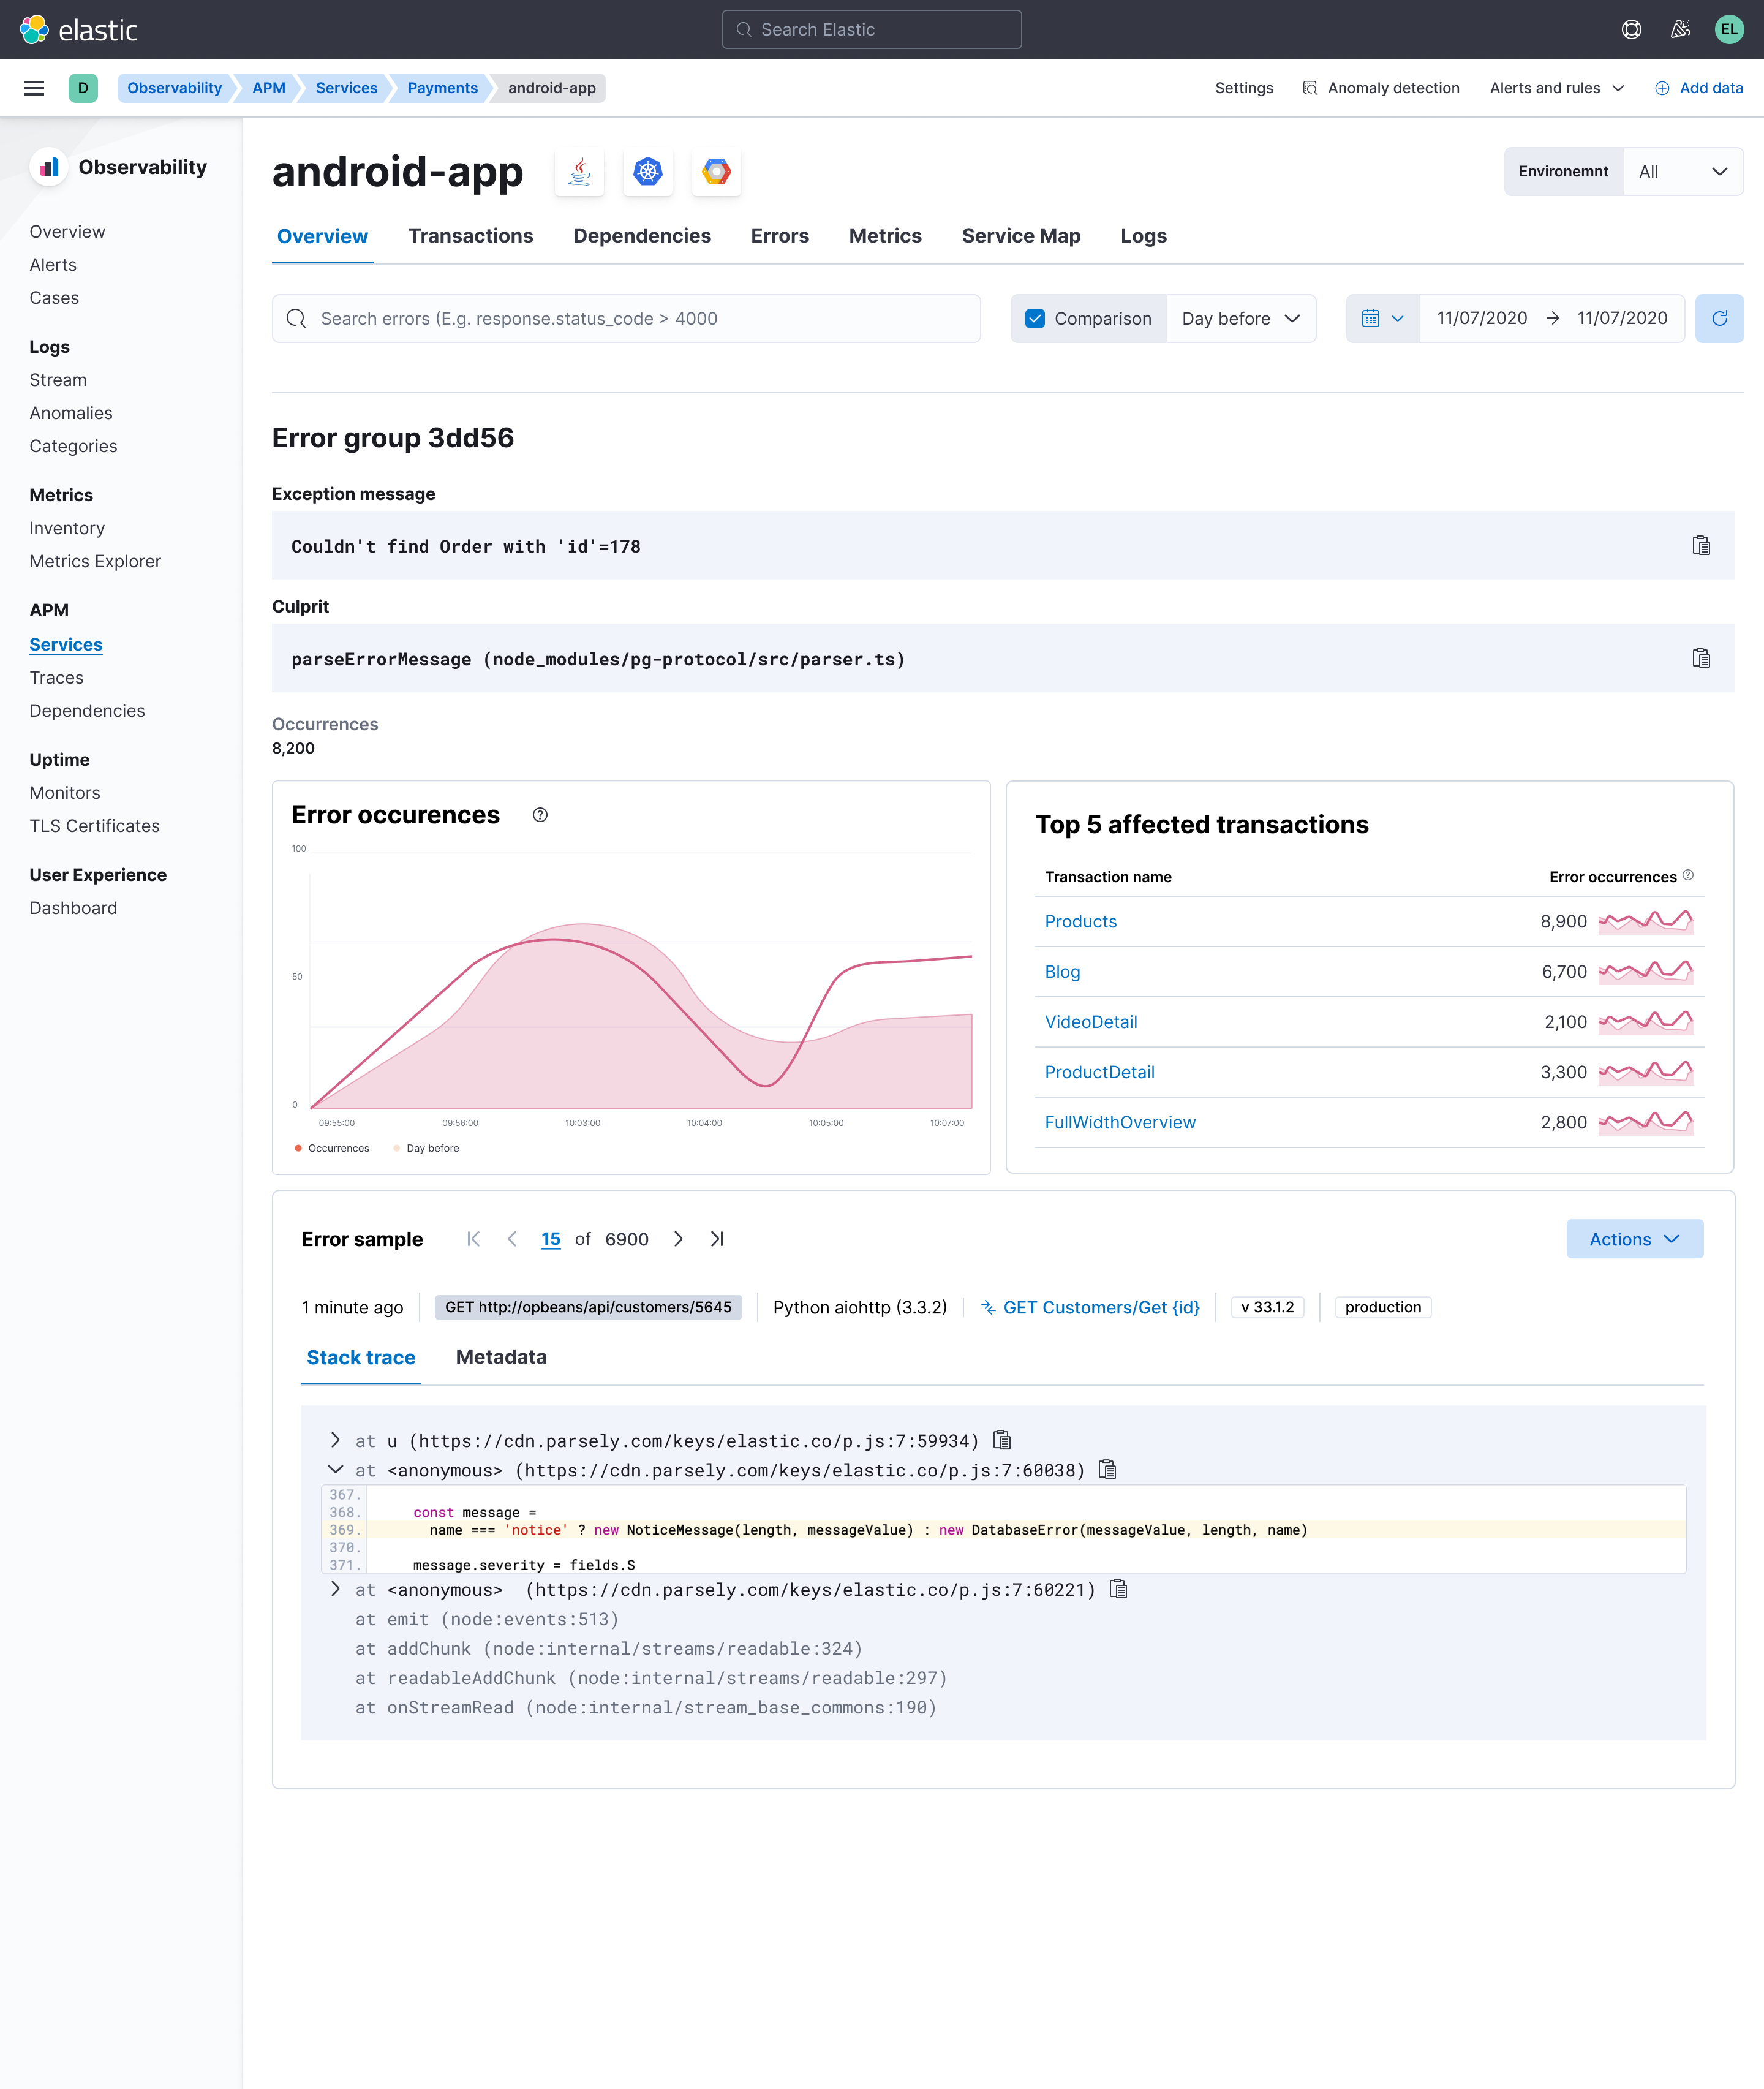The height and width of the screenshot is (2089, 1764).
Task: Click the green D space avatar
Action: pos(83,88)
